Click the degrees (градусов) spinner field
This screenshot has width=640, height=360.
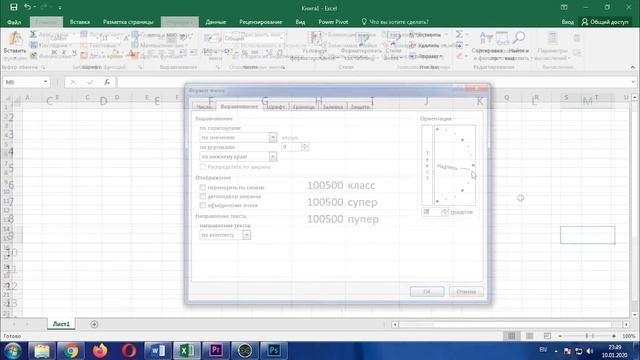click(435, 212)
